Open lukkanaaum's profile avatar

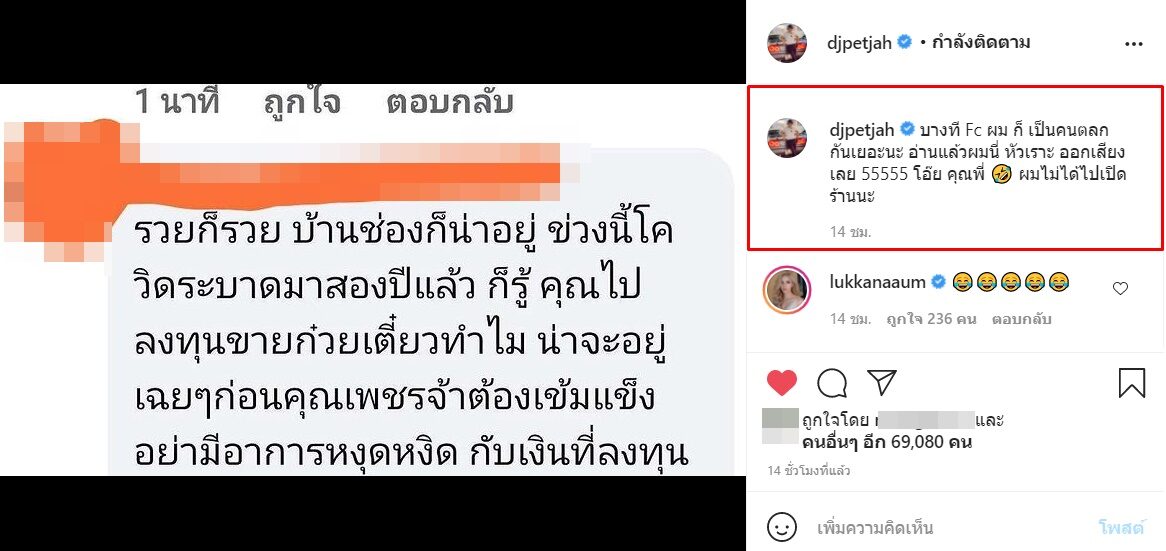coord(787,289)
